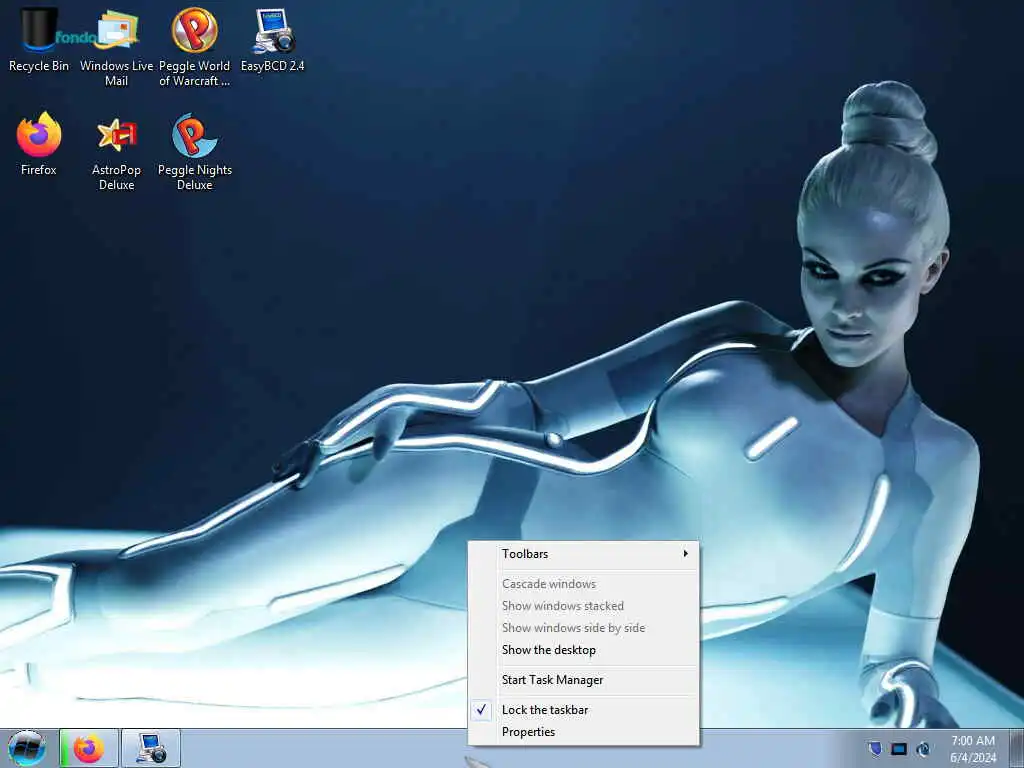Select the Windows Live Mail desktop icon

(x=116, y=47)
